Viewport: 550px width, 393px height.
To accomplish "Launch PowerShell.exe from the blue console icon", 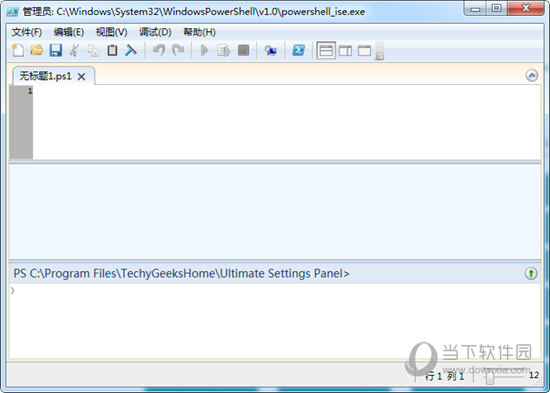I will coord(299,51).
